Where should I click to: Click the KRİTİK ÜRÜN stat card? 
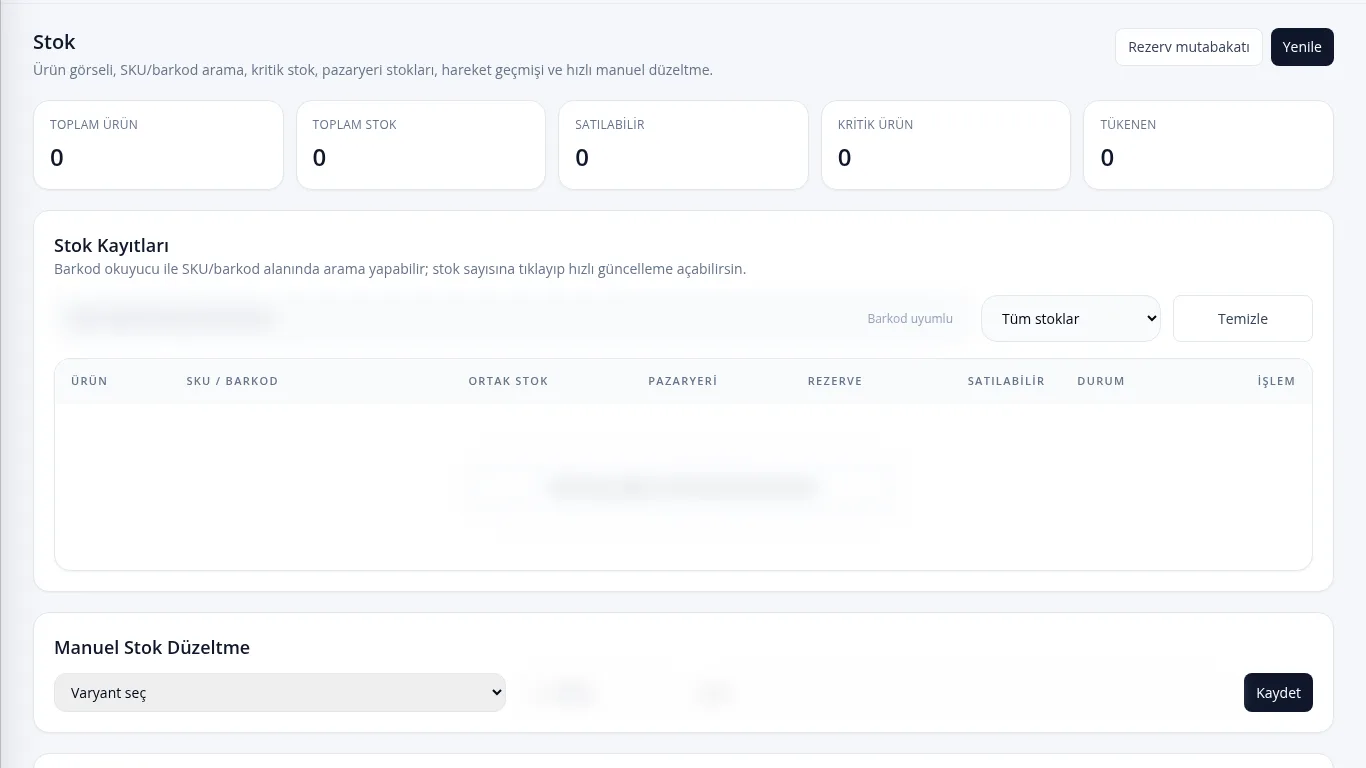[x=946, y=145]
